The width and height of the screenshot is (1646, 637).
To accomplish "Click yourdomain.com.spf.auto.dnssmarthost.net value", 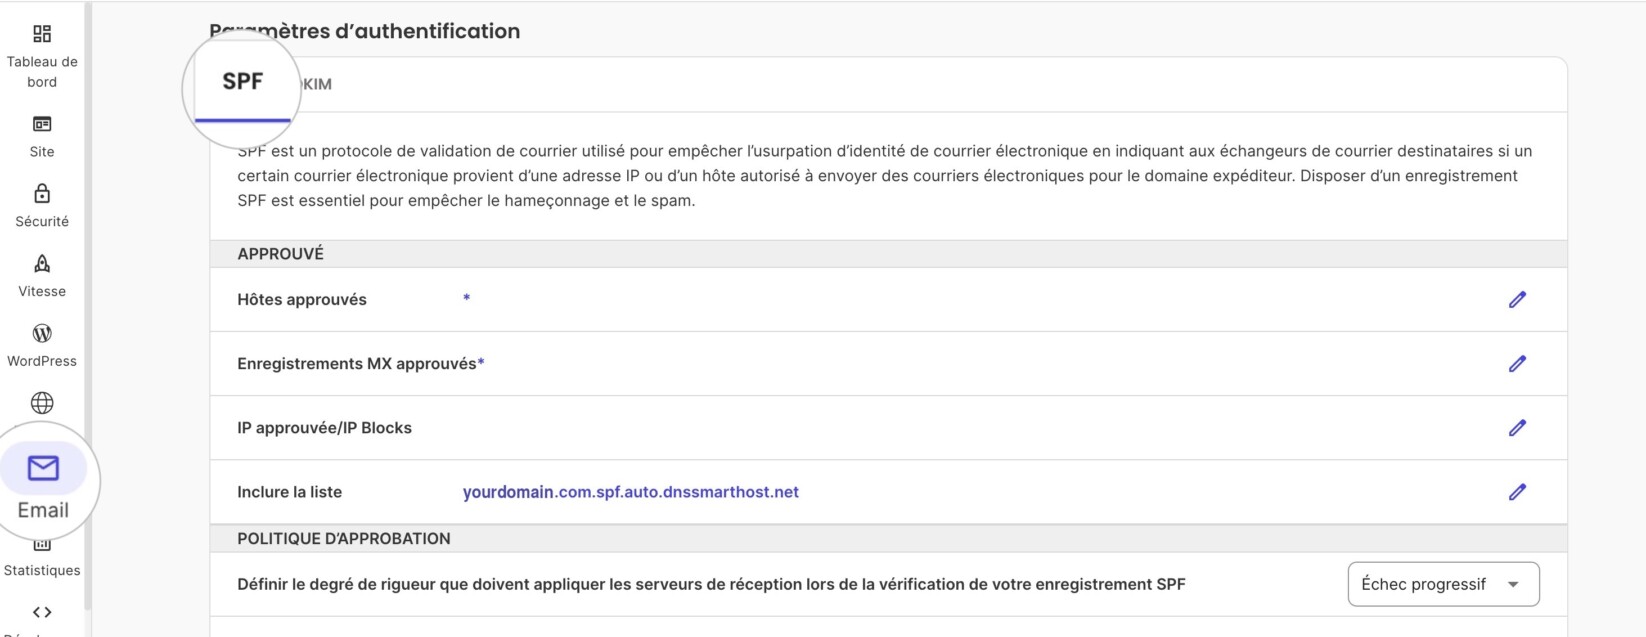I will pos(631,492).
